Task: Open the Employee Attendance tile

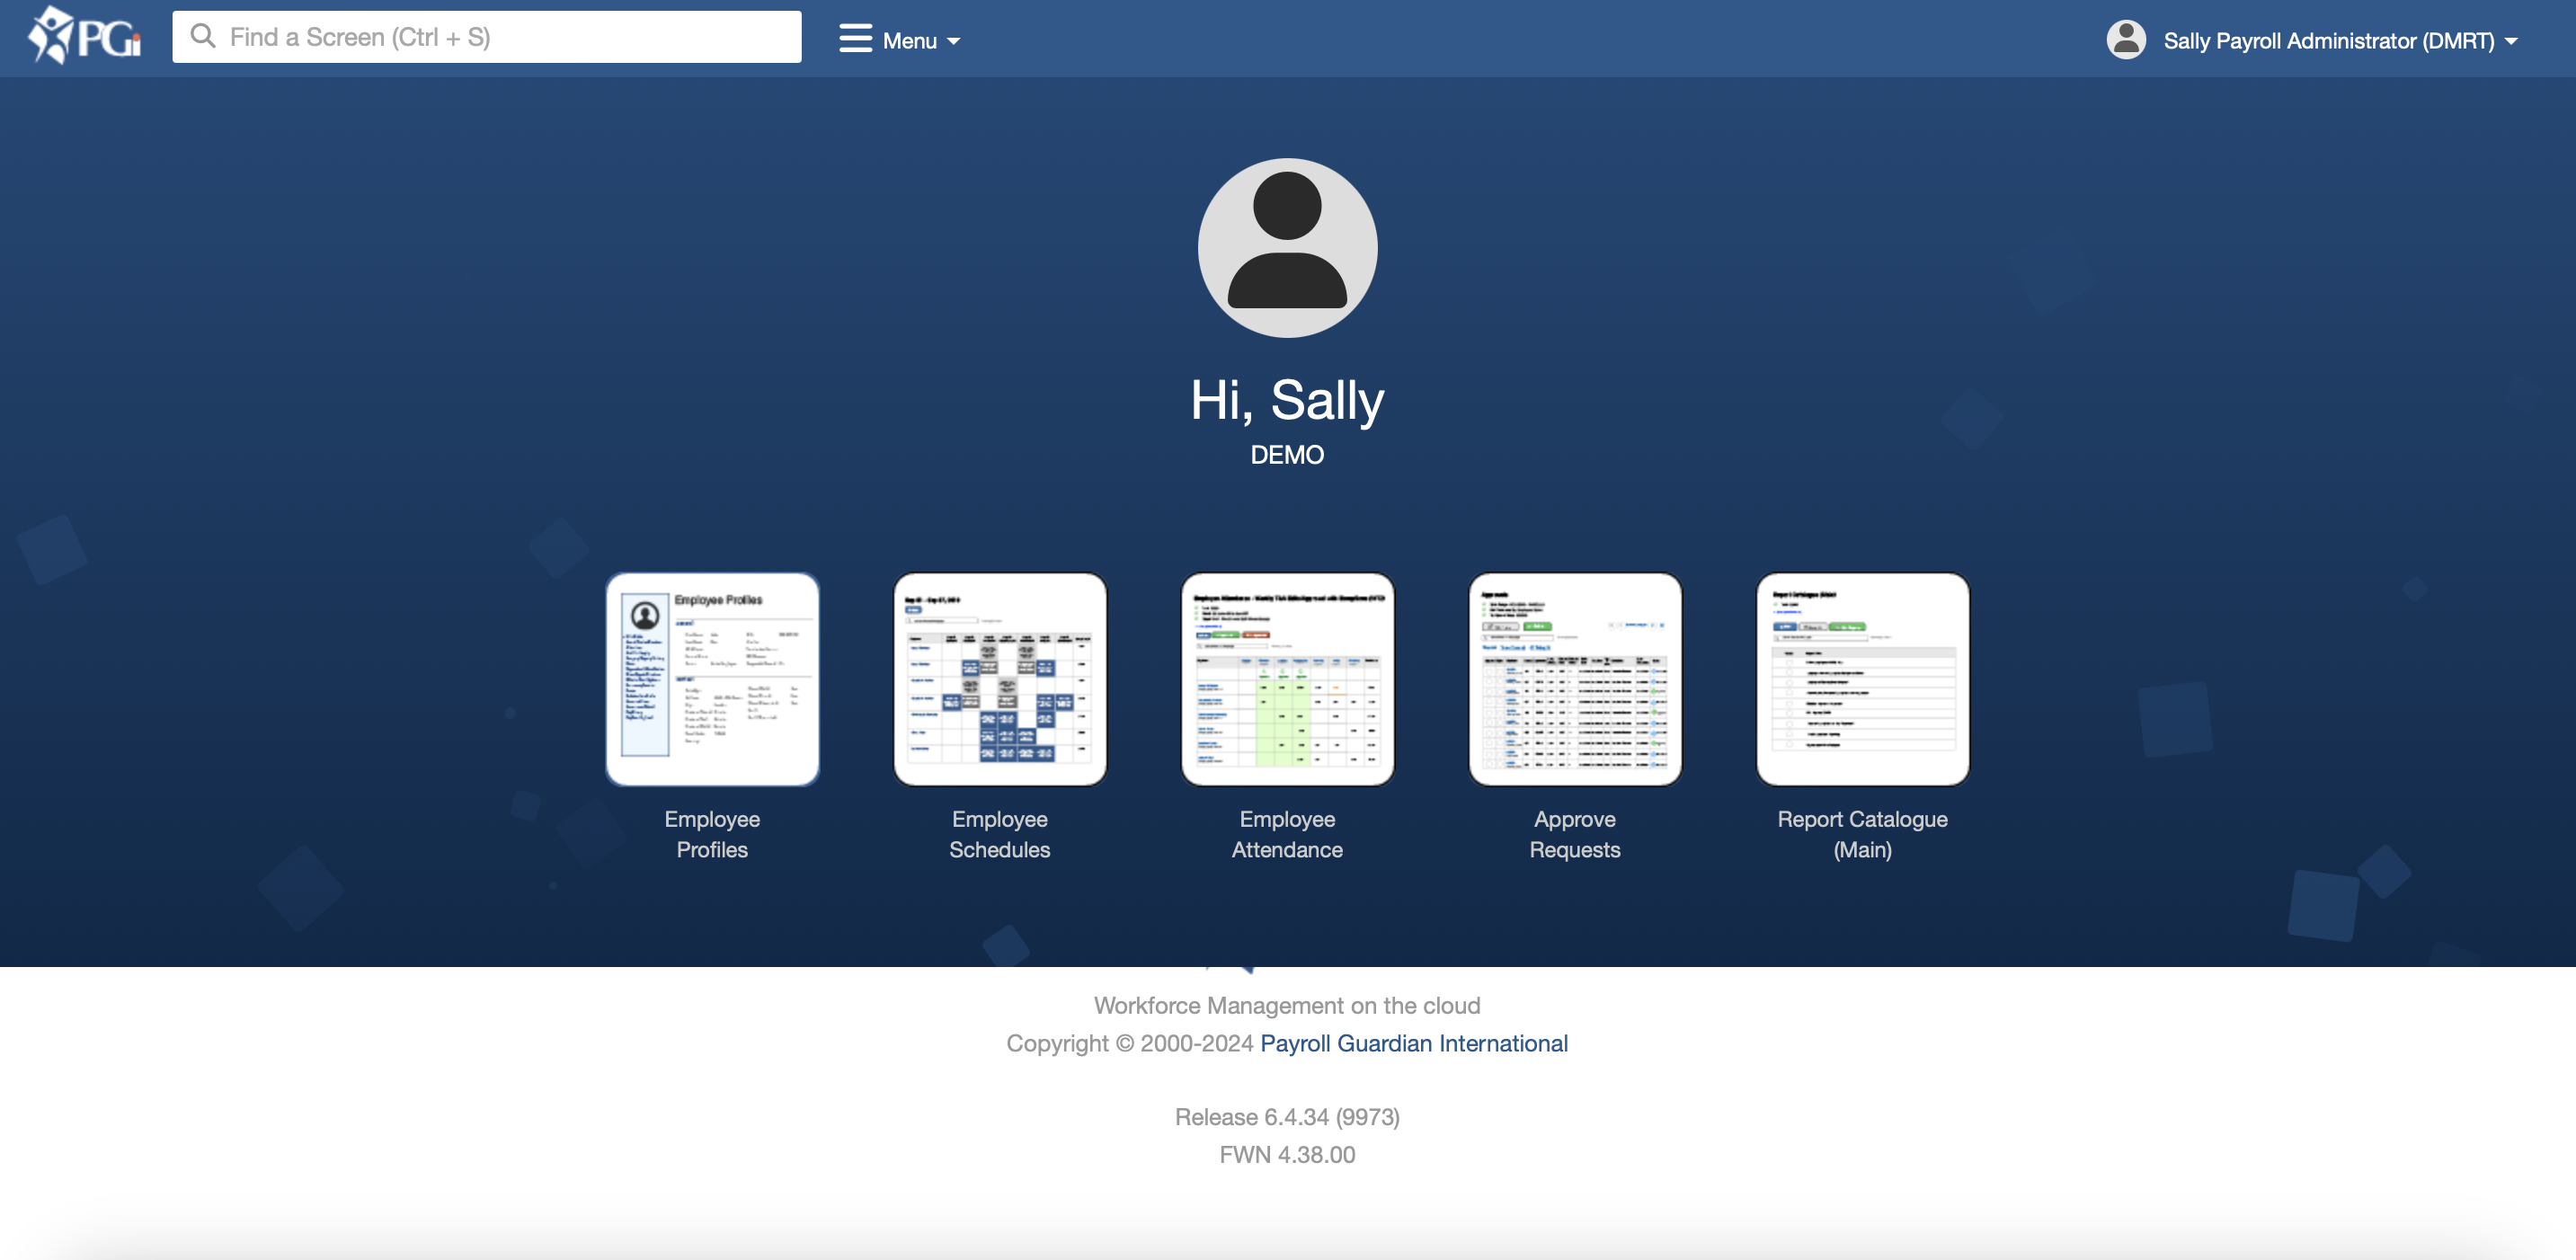Action: pos(1287,679)
